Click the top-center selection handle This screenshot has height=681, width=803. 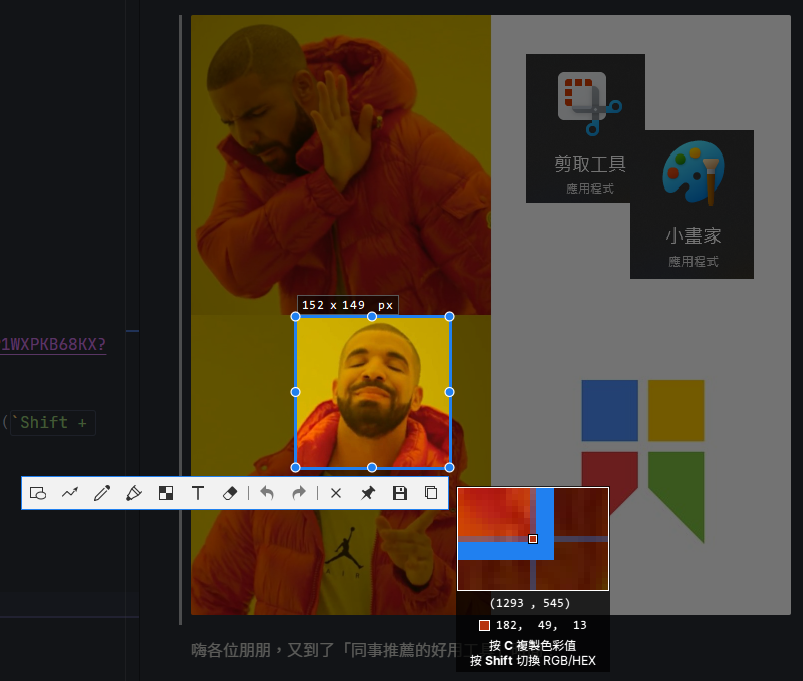tap(372, 317)
